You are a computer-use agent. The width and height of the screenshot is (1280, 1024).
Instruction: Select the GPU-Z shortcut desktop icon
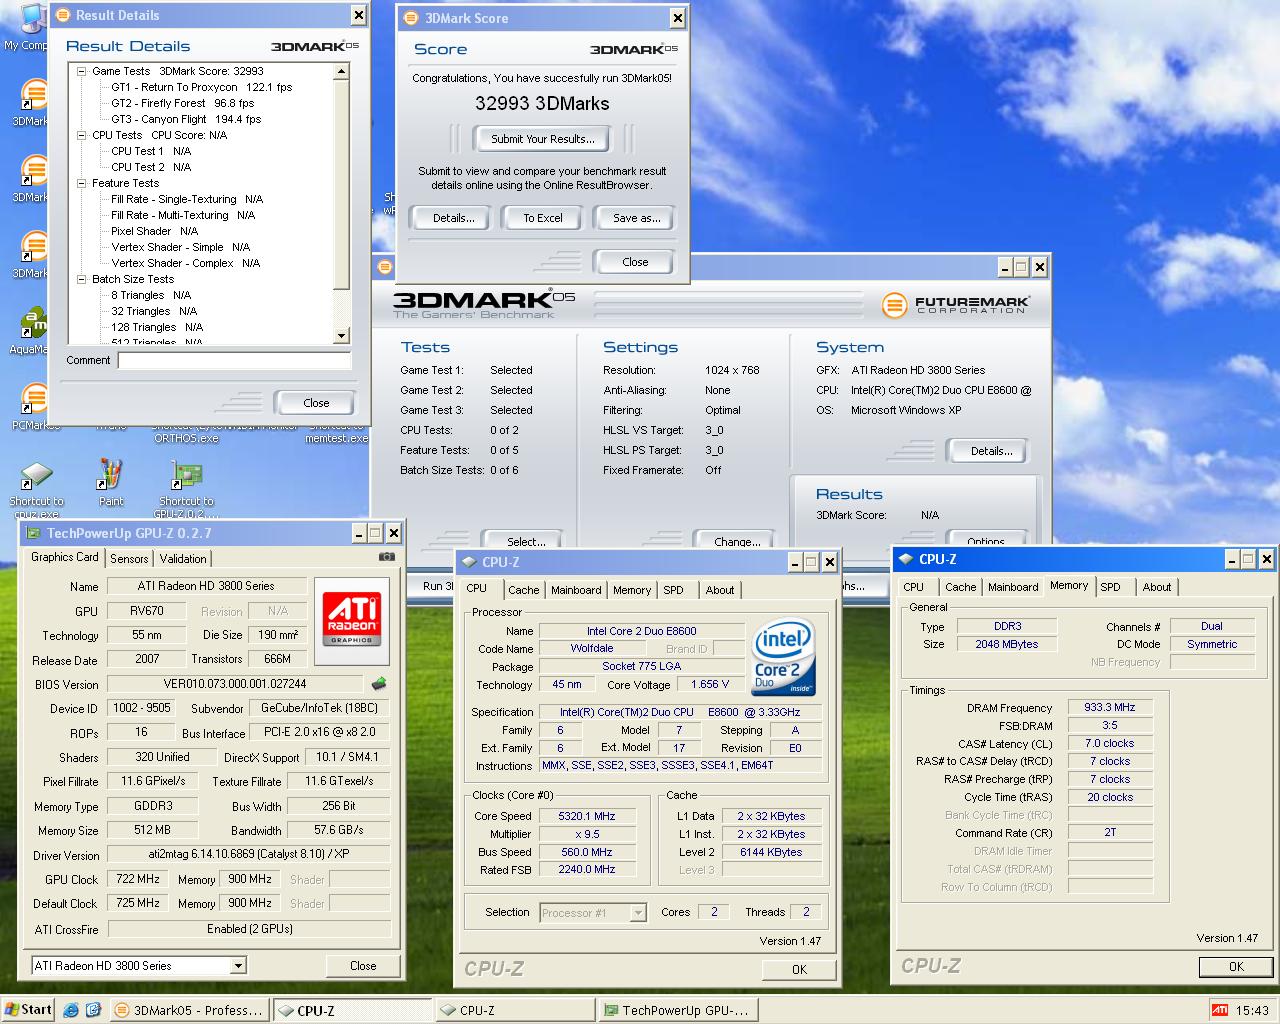tap(186, 488)
